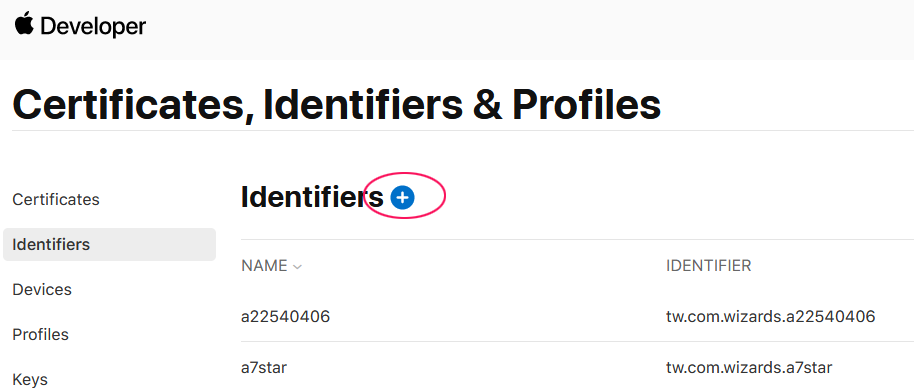
Task: Select Identifiers in the left sidebar
Action: (110, 244)
